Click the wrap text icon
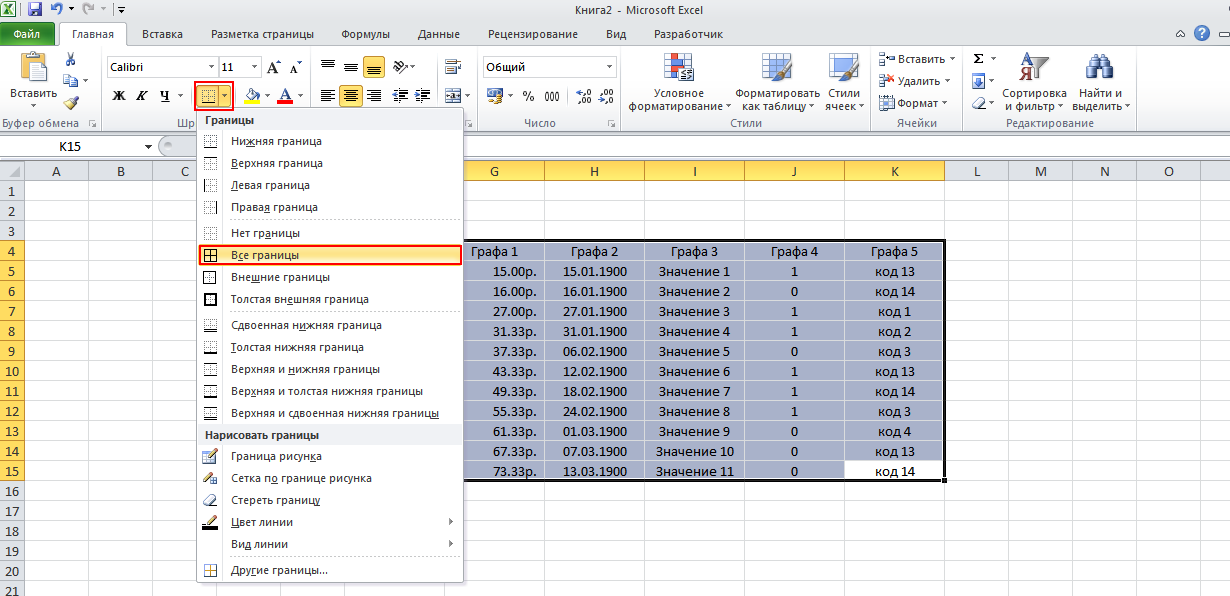 pyautogui.click(x=452, y=67)
